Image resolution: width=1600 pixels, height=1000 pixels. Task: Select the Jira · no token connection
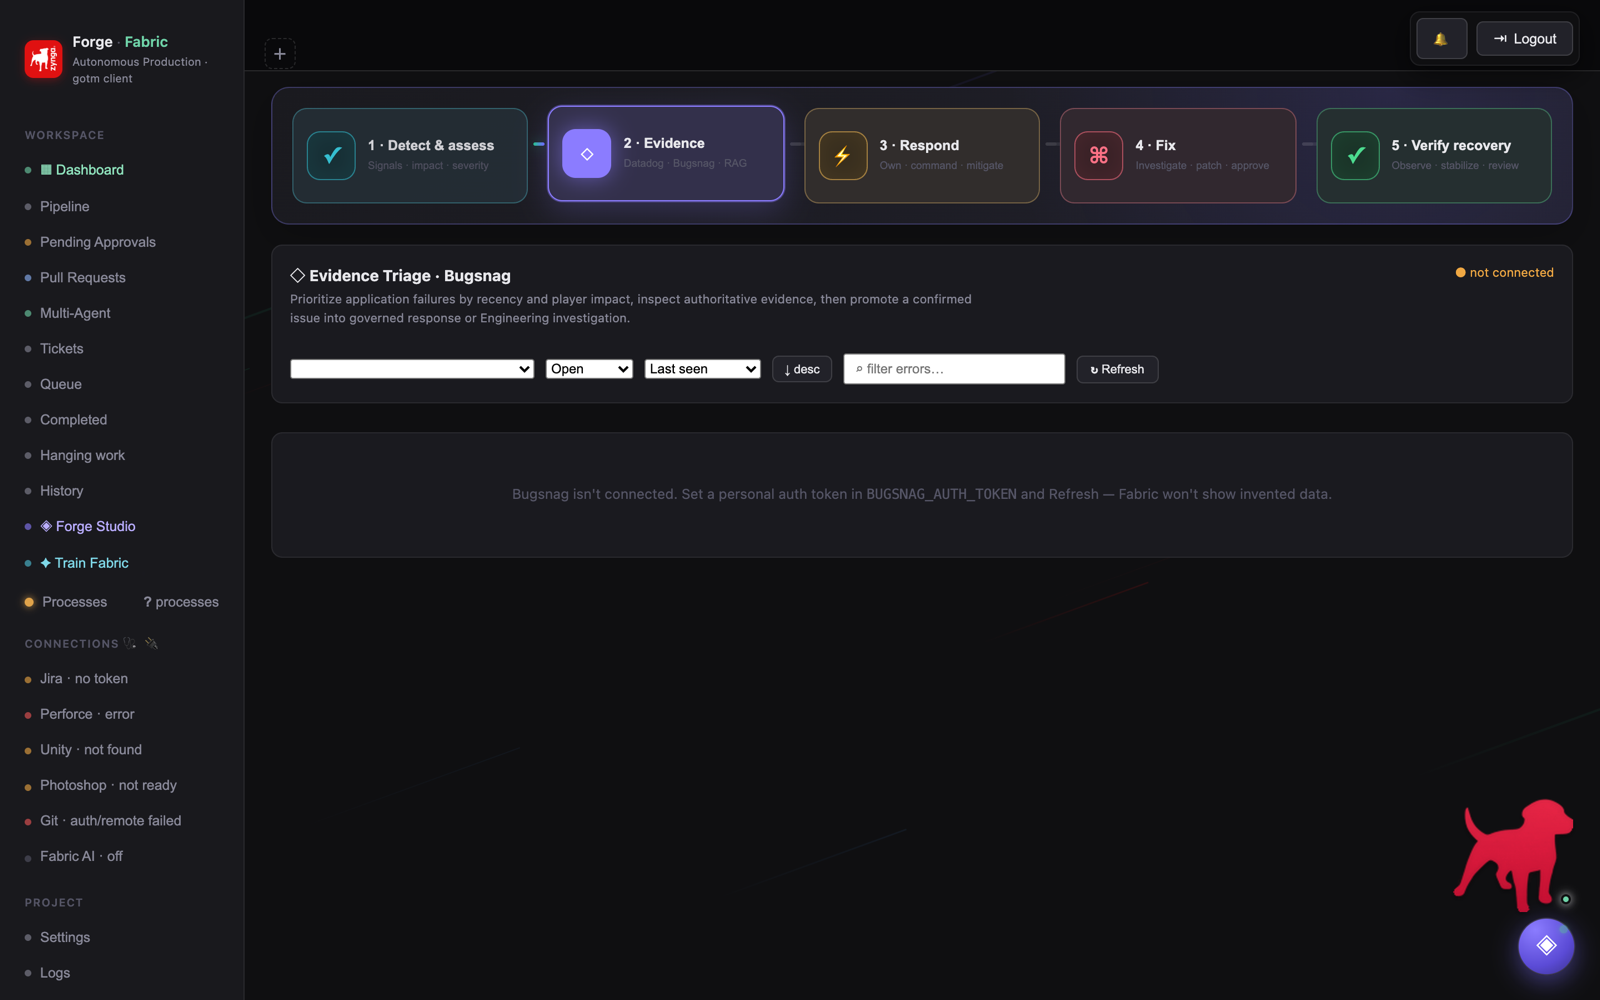coord(84,678)
